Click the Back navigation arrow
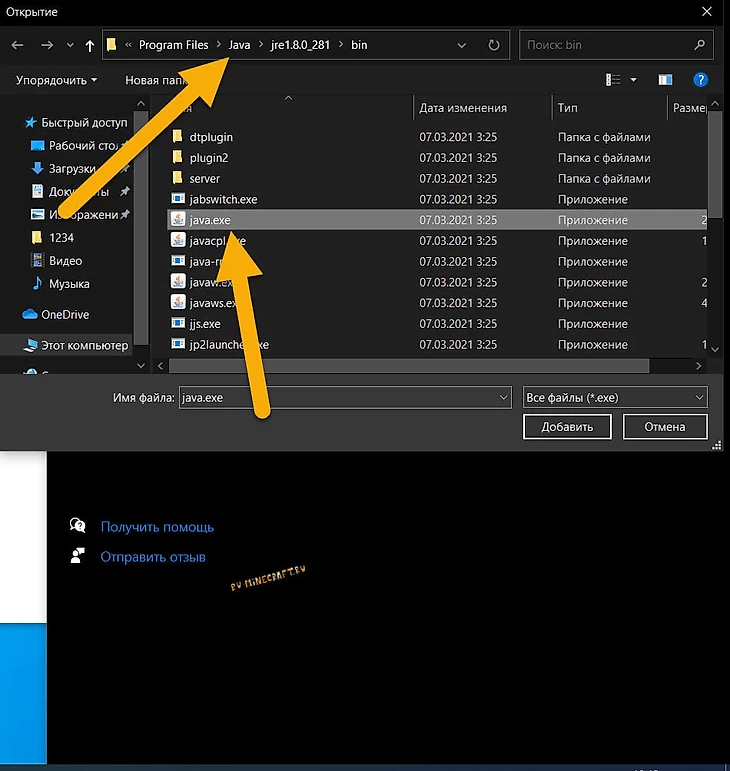Image resolution: width=730 pixels, height=771 pixels. (x=17, y=45)
